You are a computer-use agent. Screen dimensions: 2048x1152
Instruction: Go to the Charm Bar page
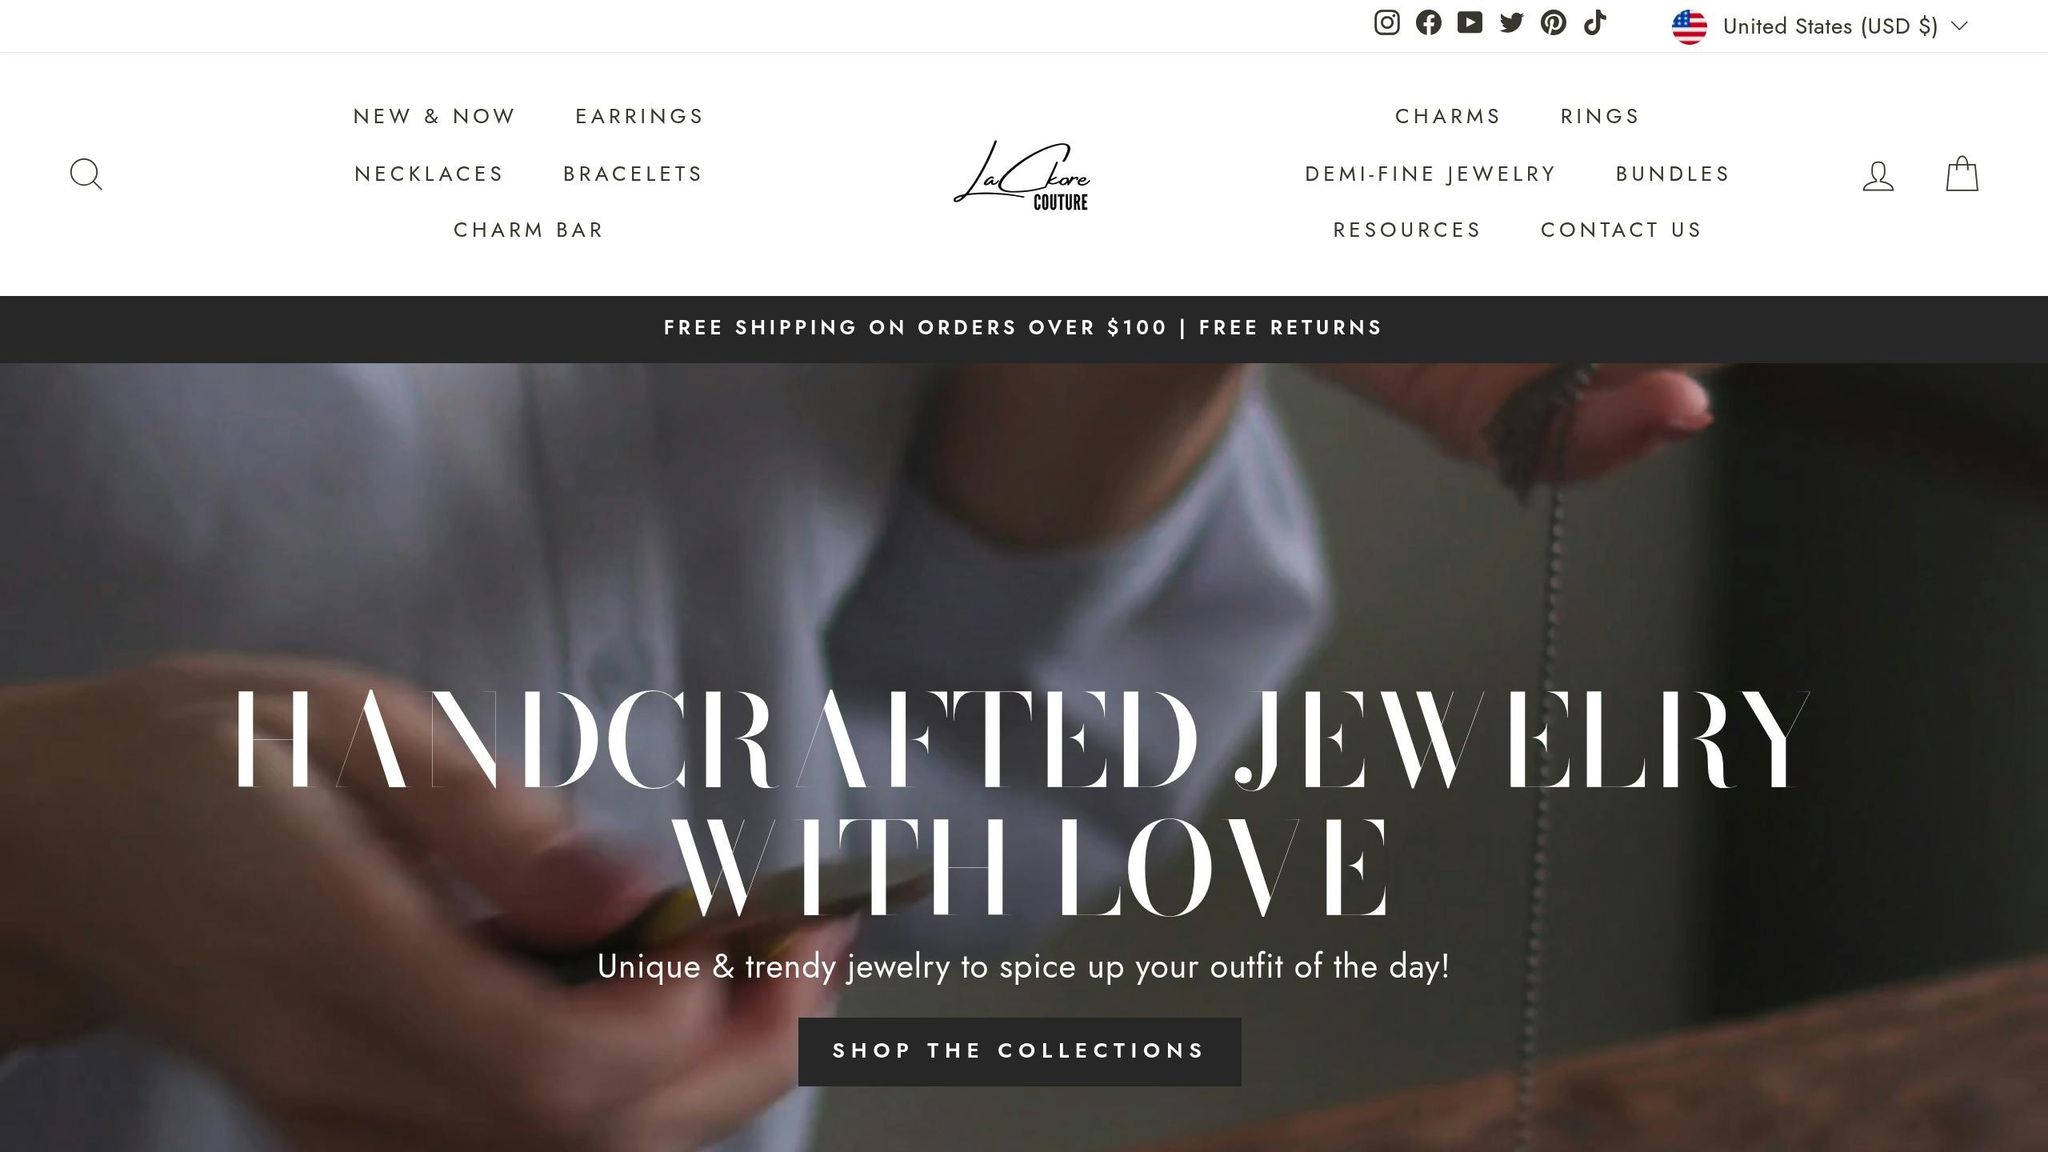coord(528,230)
